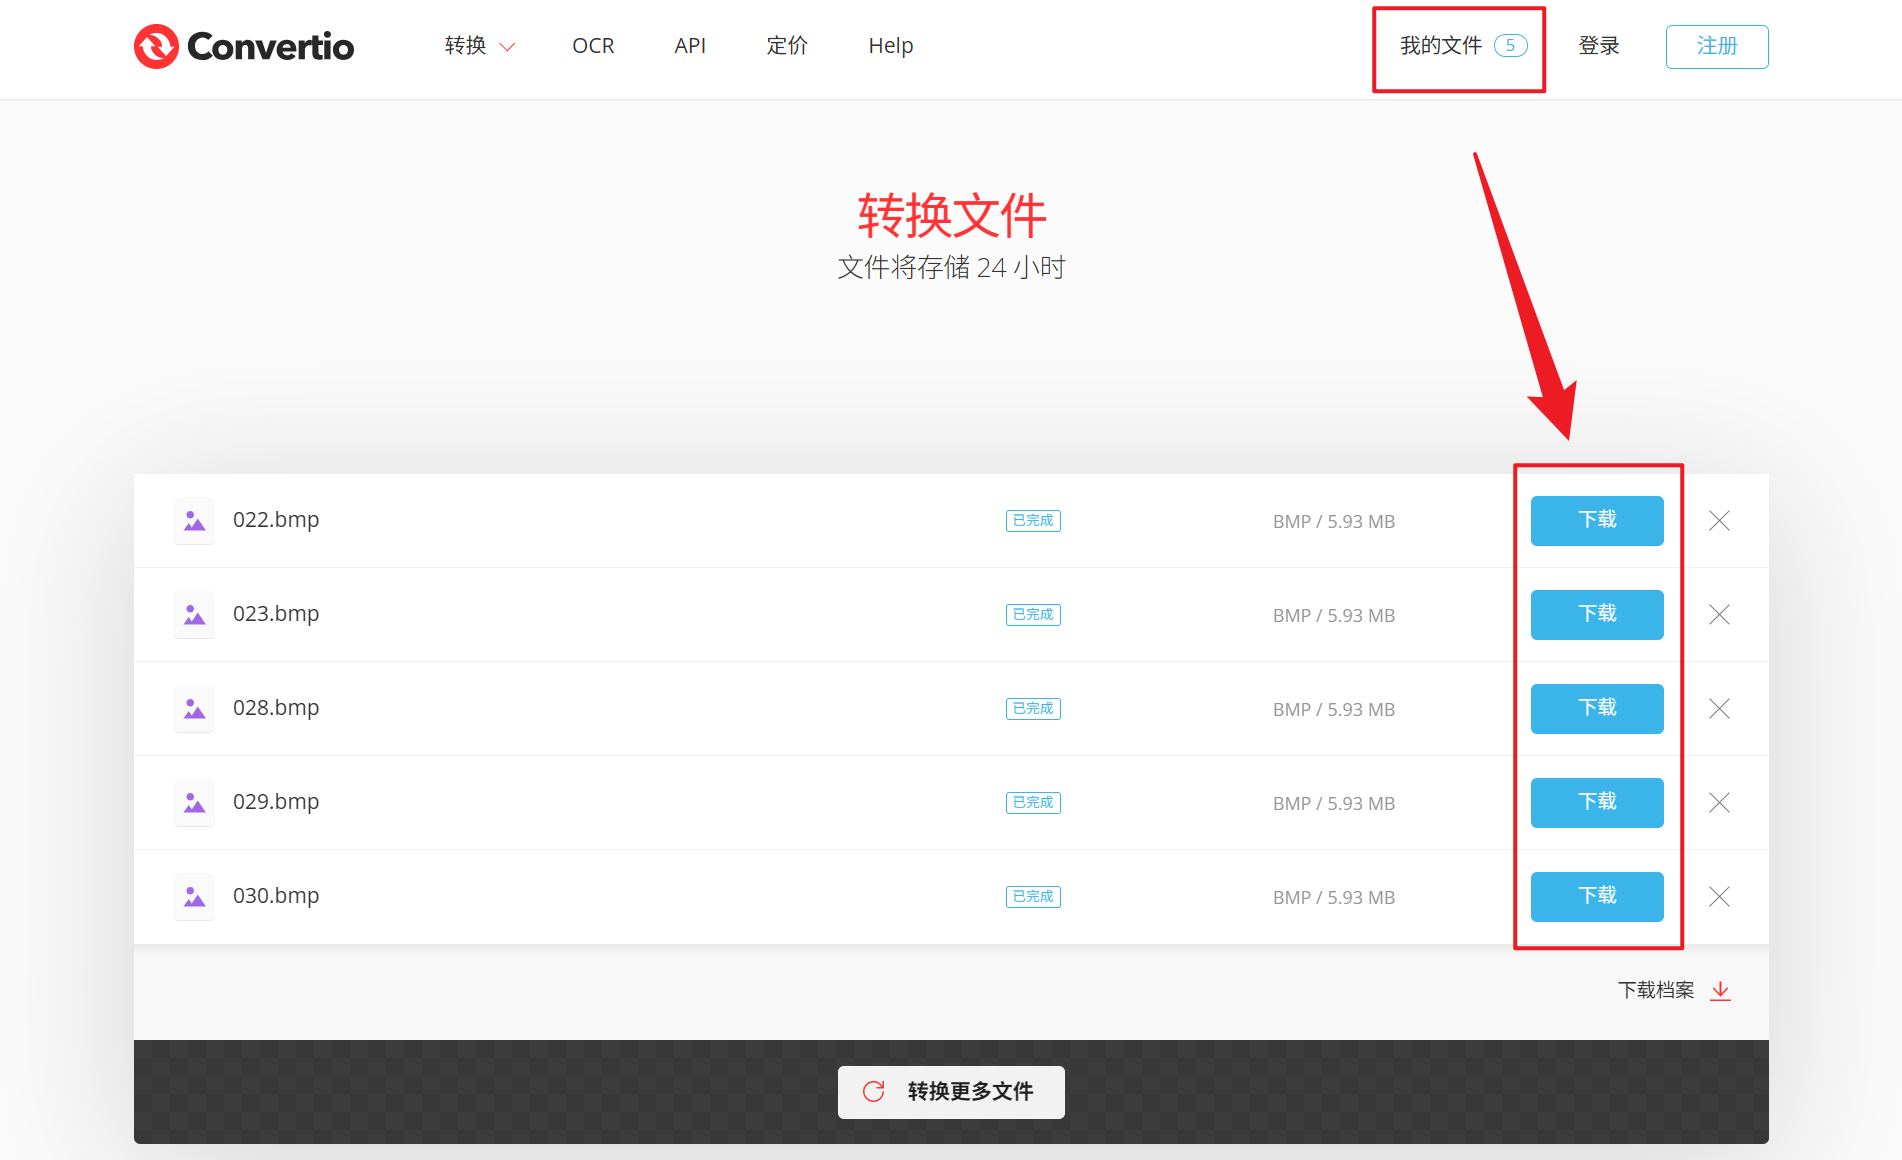
Task: Click the refresh icon in 转换更多文件 button
Action: [874, 1092]
